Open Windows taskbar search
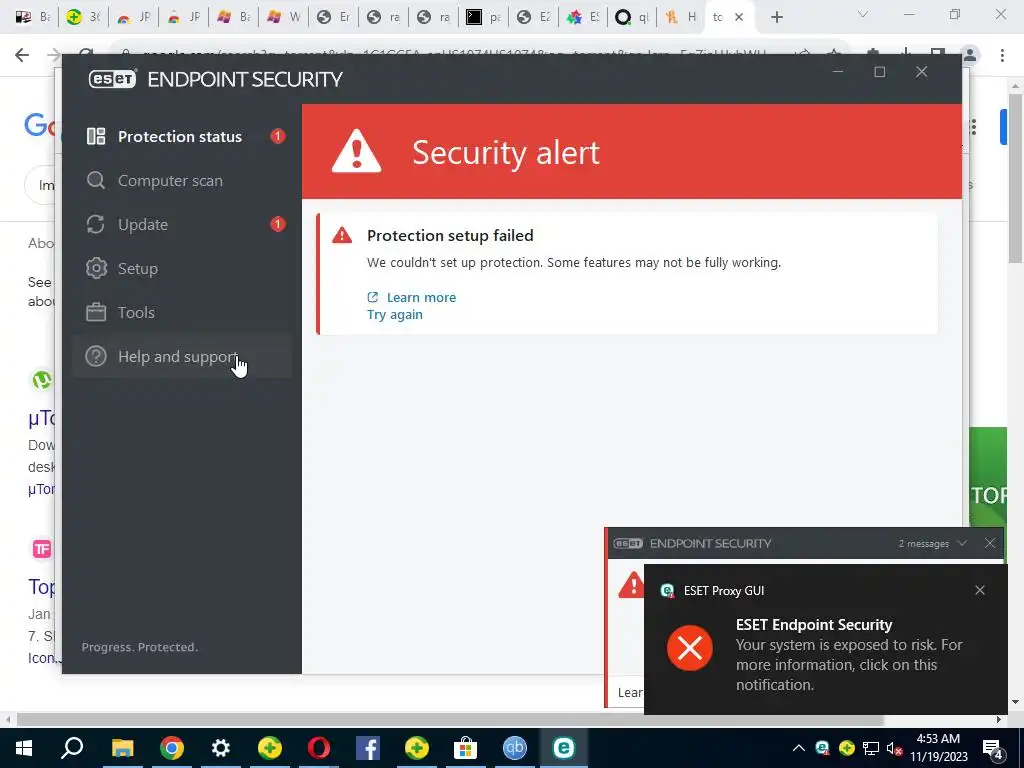 pyautogui.click(x=72, y=748)
